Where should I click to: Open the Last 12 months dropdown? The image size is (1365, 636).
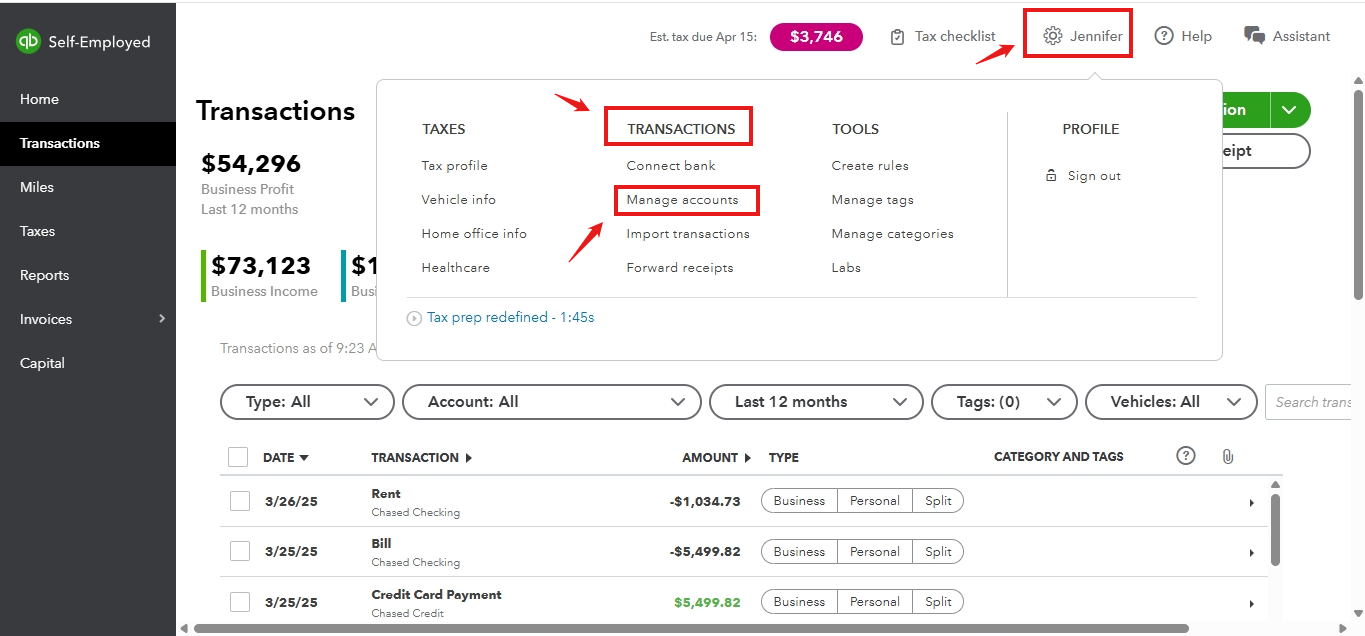(816, 402)
